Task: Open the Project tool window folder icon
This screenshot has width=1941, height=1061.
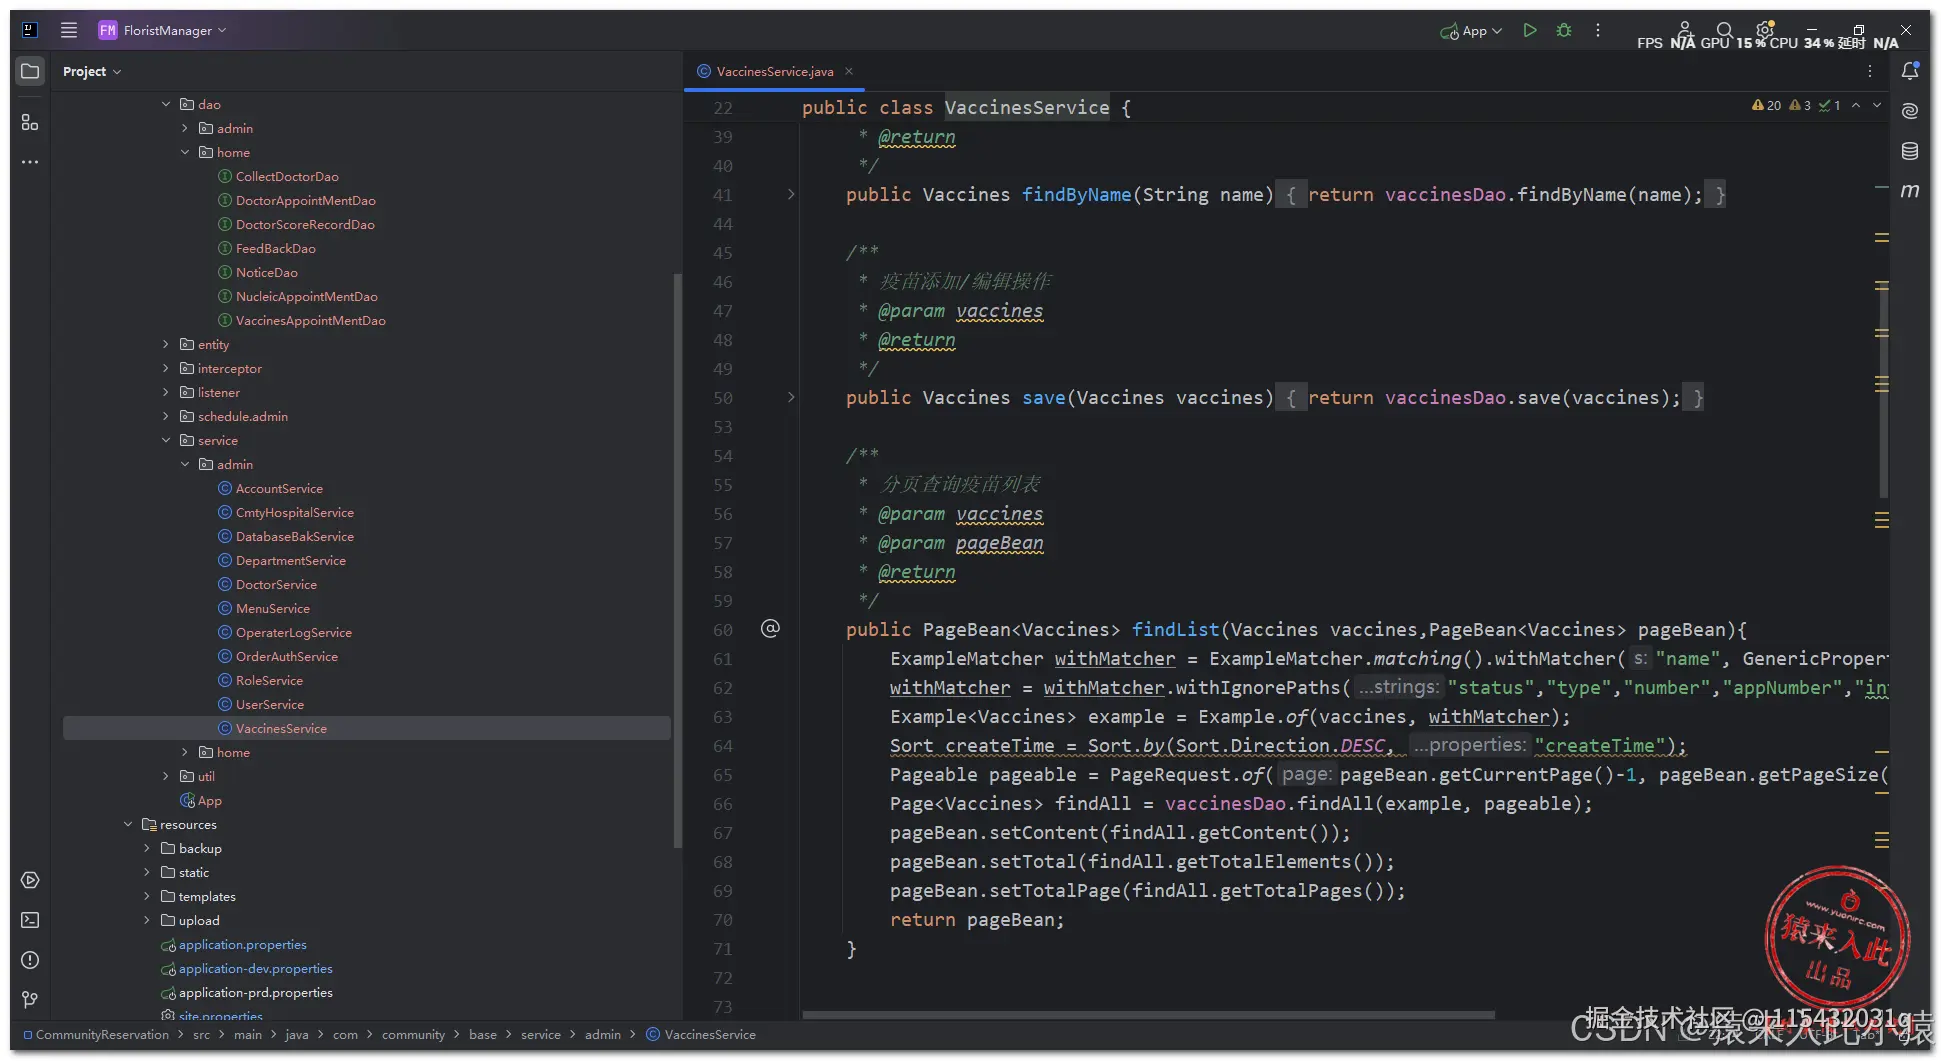Action: 30,71
